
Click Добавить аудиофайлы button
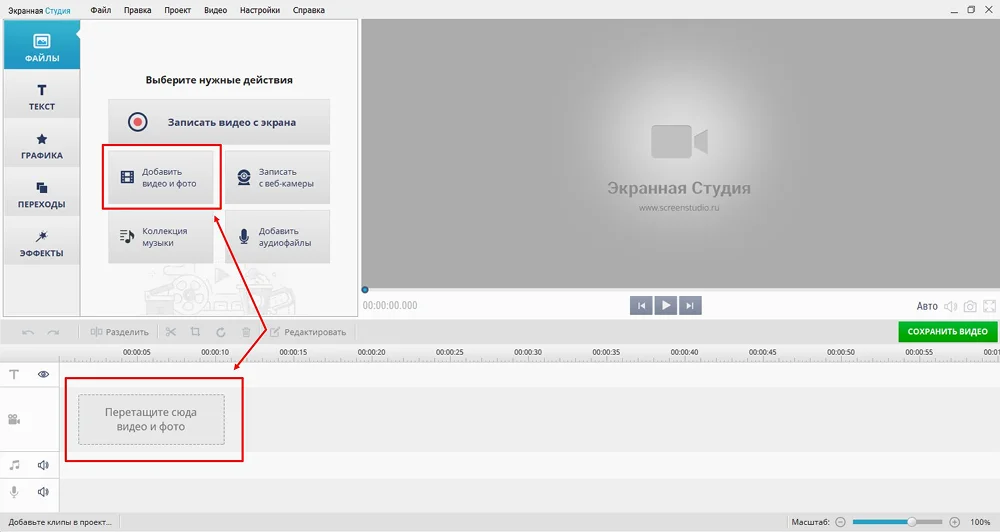point(277,237)
